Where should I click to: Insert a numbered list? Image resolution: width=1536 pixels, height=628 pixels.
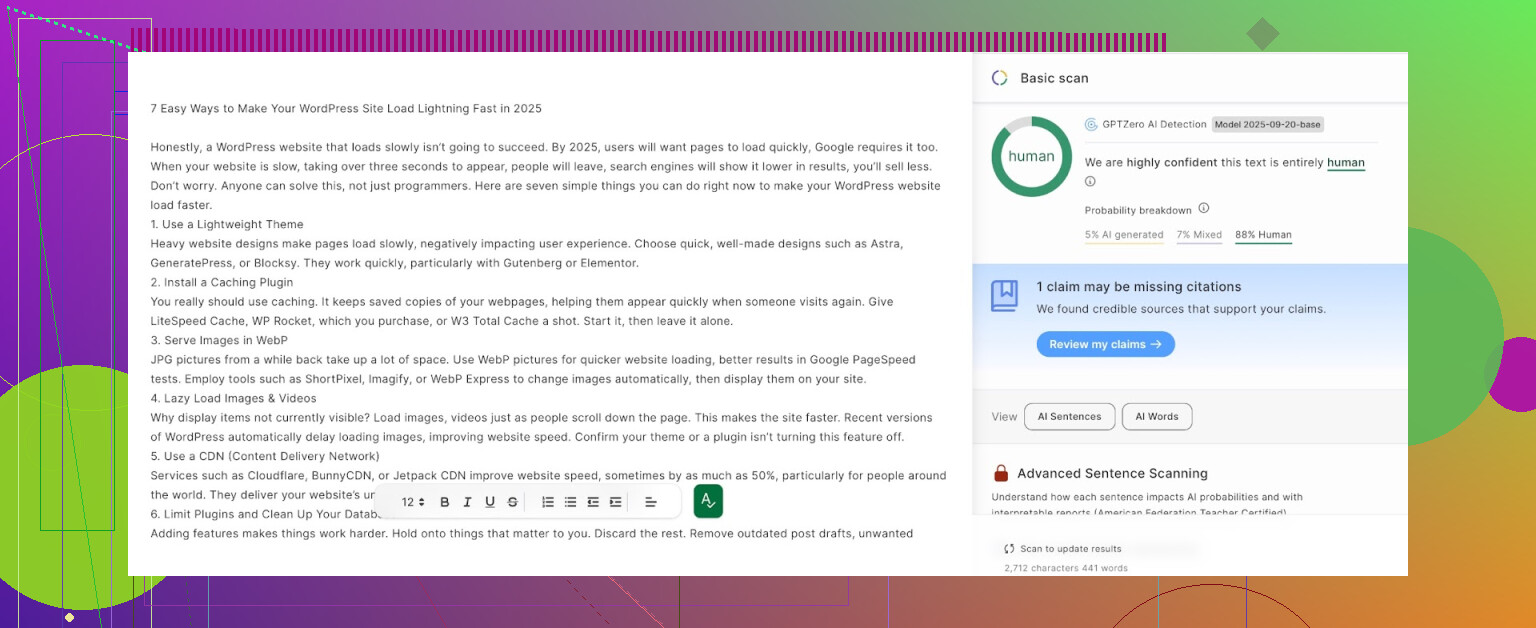click(548, 502)
